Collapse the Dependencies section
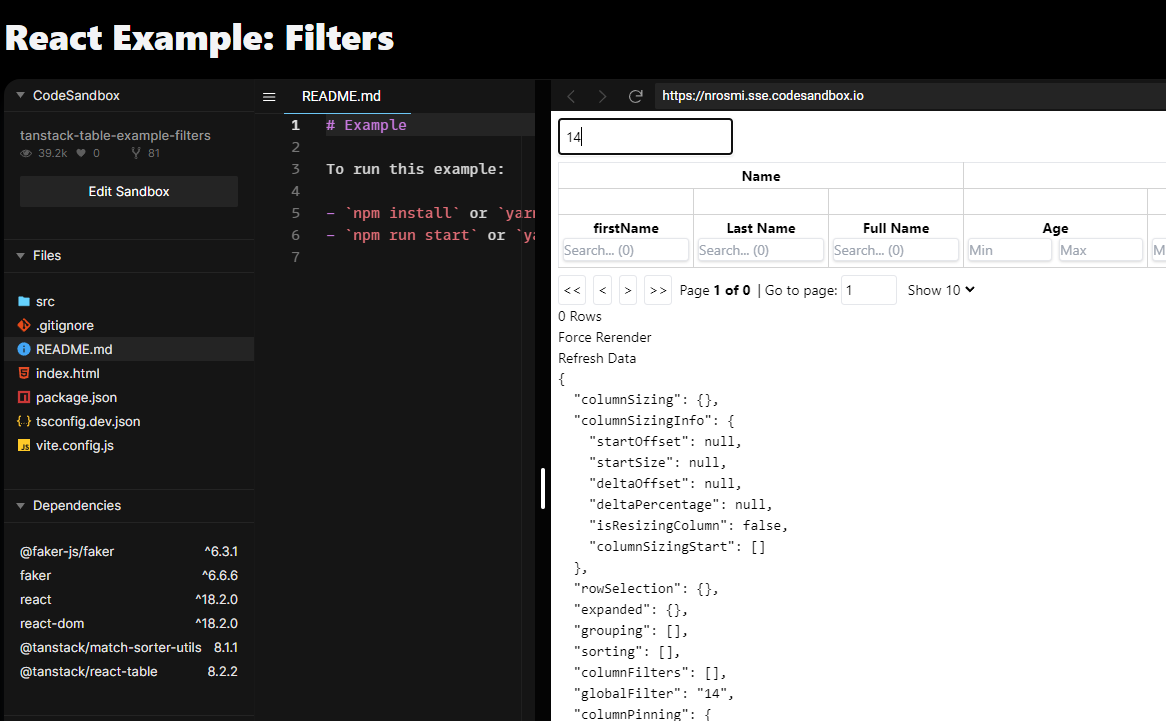The height and width of the screenshot is (721, 1166). click(20, 505)
